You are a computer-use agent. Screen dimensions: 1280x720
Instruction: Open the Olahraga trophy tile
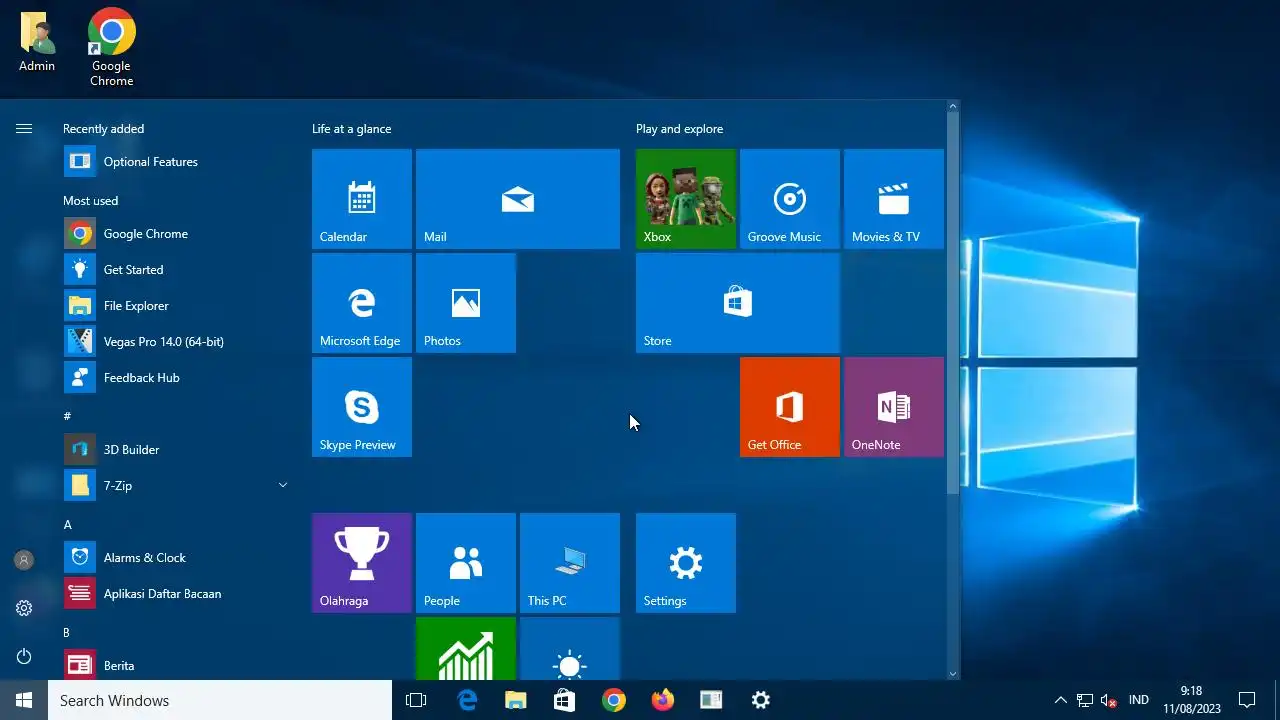coord(362,563)
